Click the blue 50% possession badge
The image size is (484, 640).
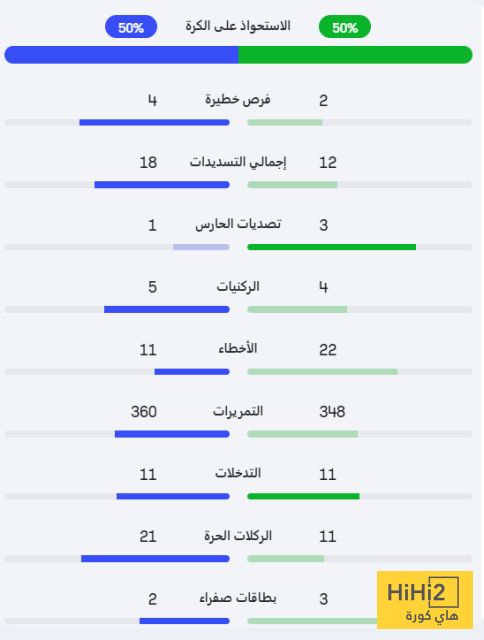coord(131,27)
